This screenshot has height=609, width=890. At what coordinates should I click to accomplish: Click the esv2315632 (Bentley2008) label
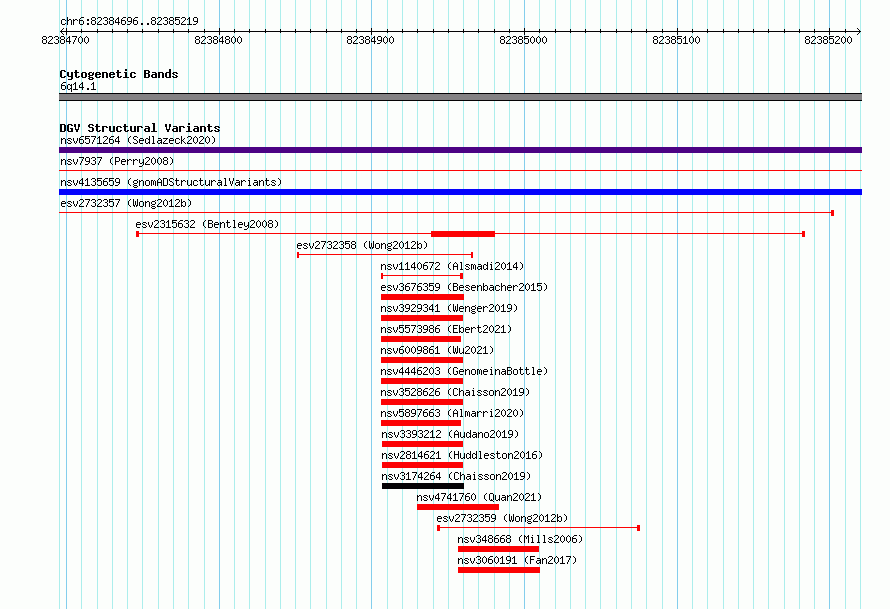tap(207, 224)
